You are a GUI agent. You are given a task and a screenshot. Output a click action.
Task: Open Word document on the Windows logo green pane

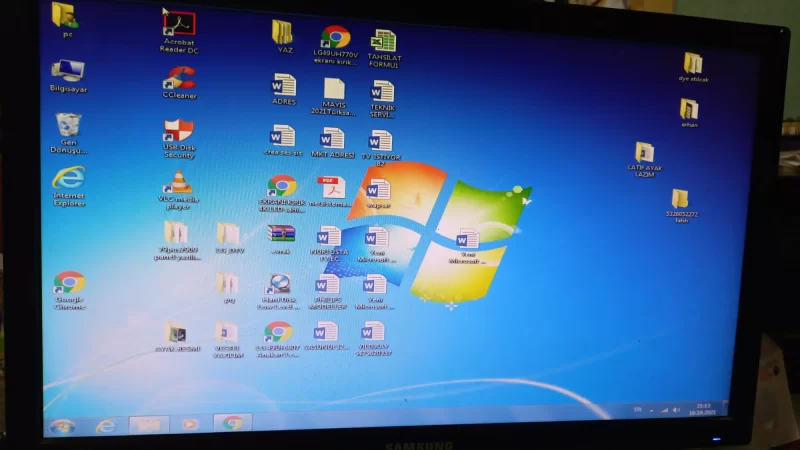pyautogui.click(x=467, y=246)
